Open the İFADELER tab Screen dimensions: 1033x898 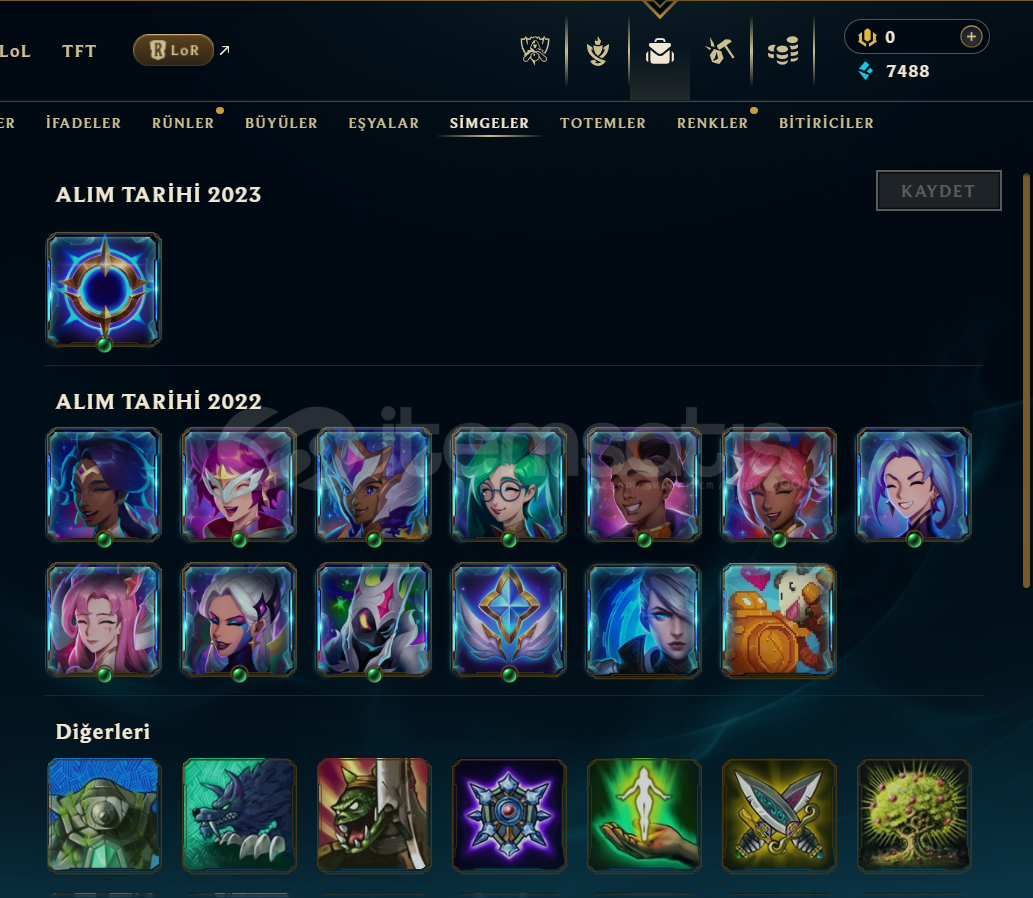[84, 123]
